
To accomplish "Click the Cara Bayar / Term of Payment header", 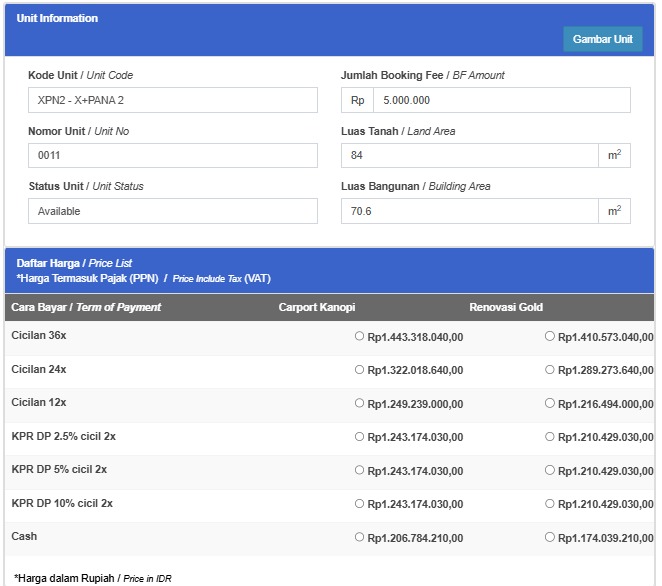I will (86, 307).
